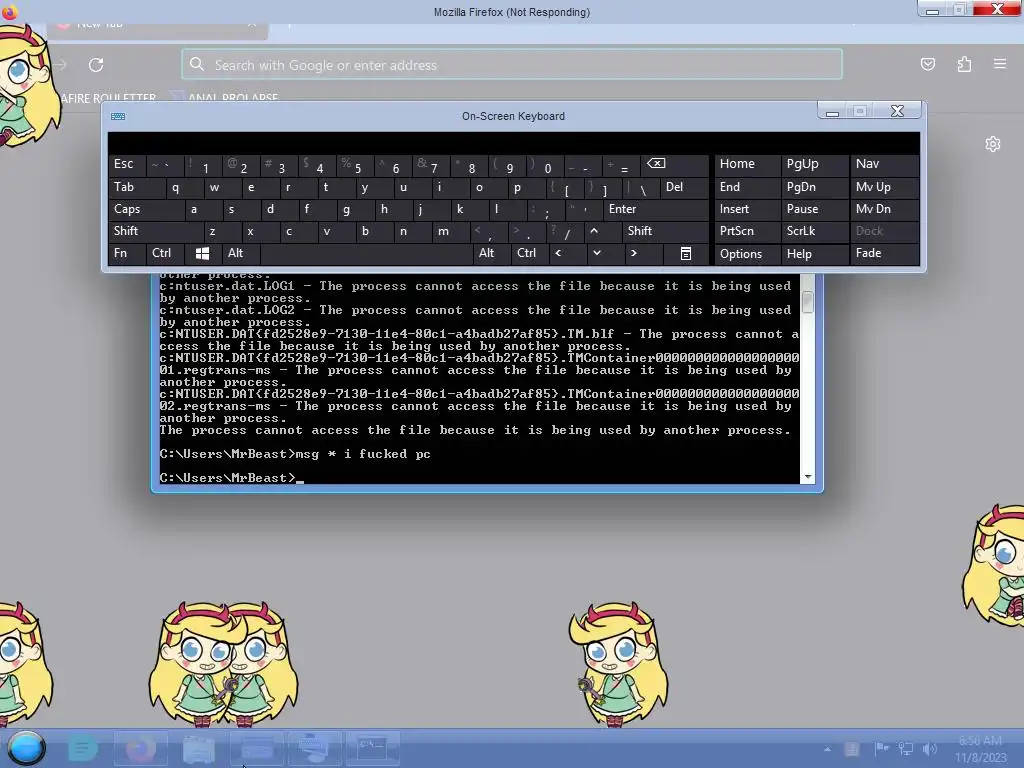Click the equals sign key

[622, 166]
